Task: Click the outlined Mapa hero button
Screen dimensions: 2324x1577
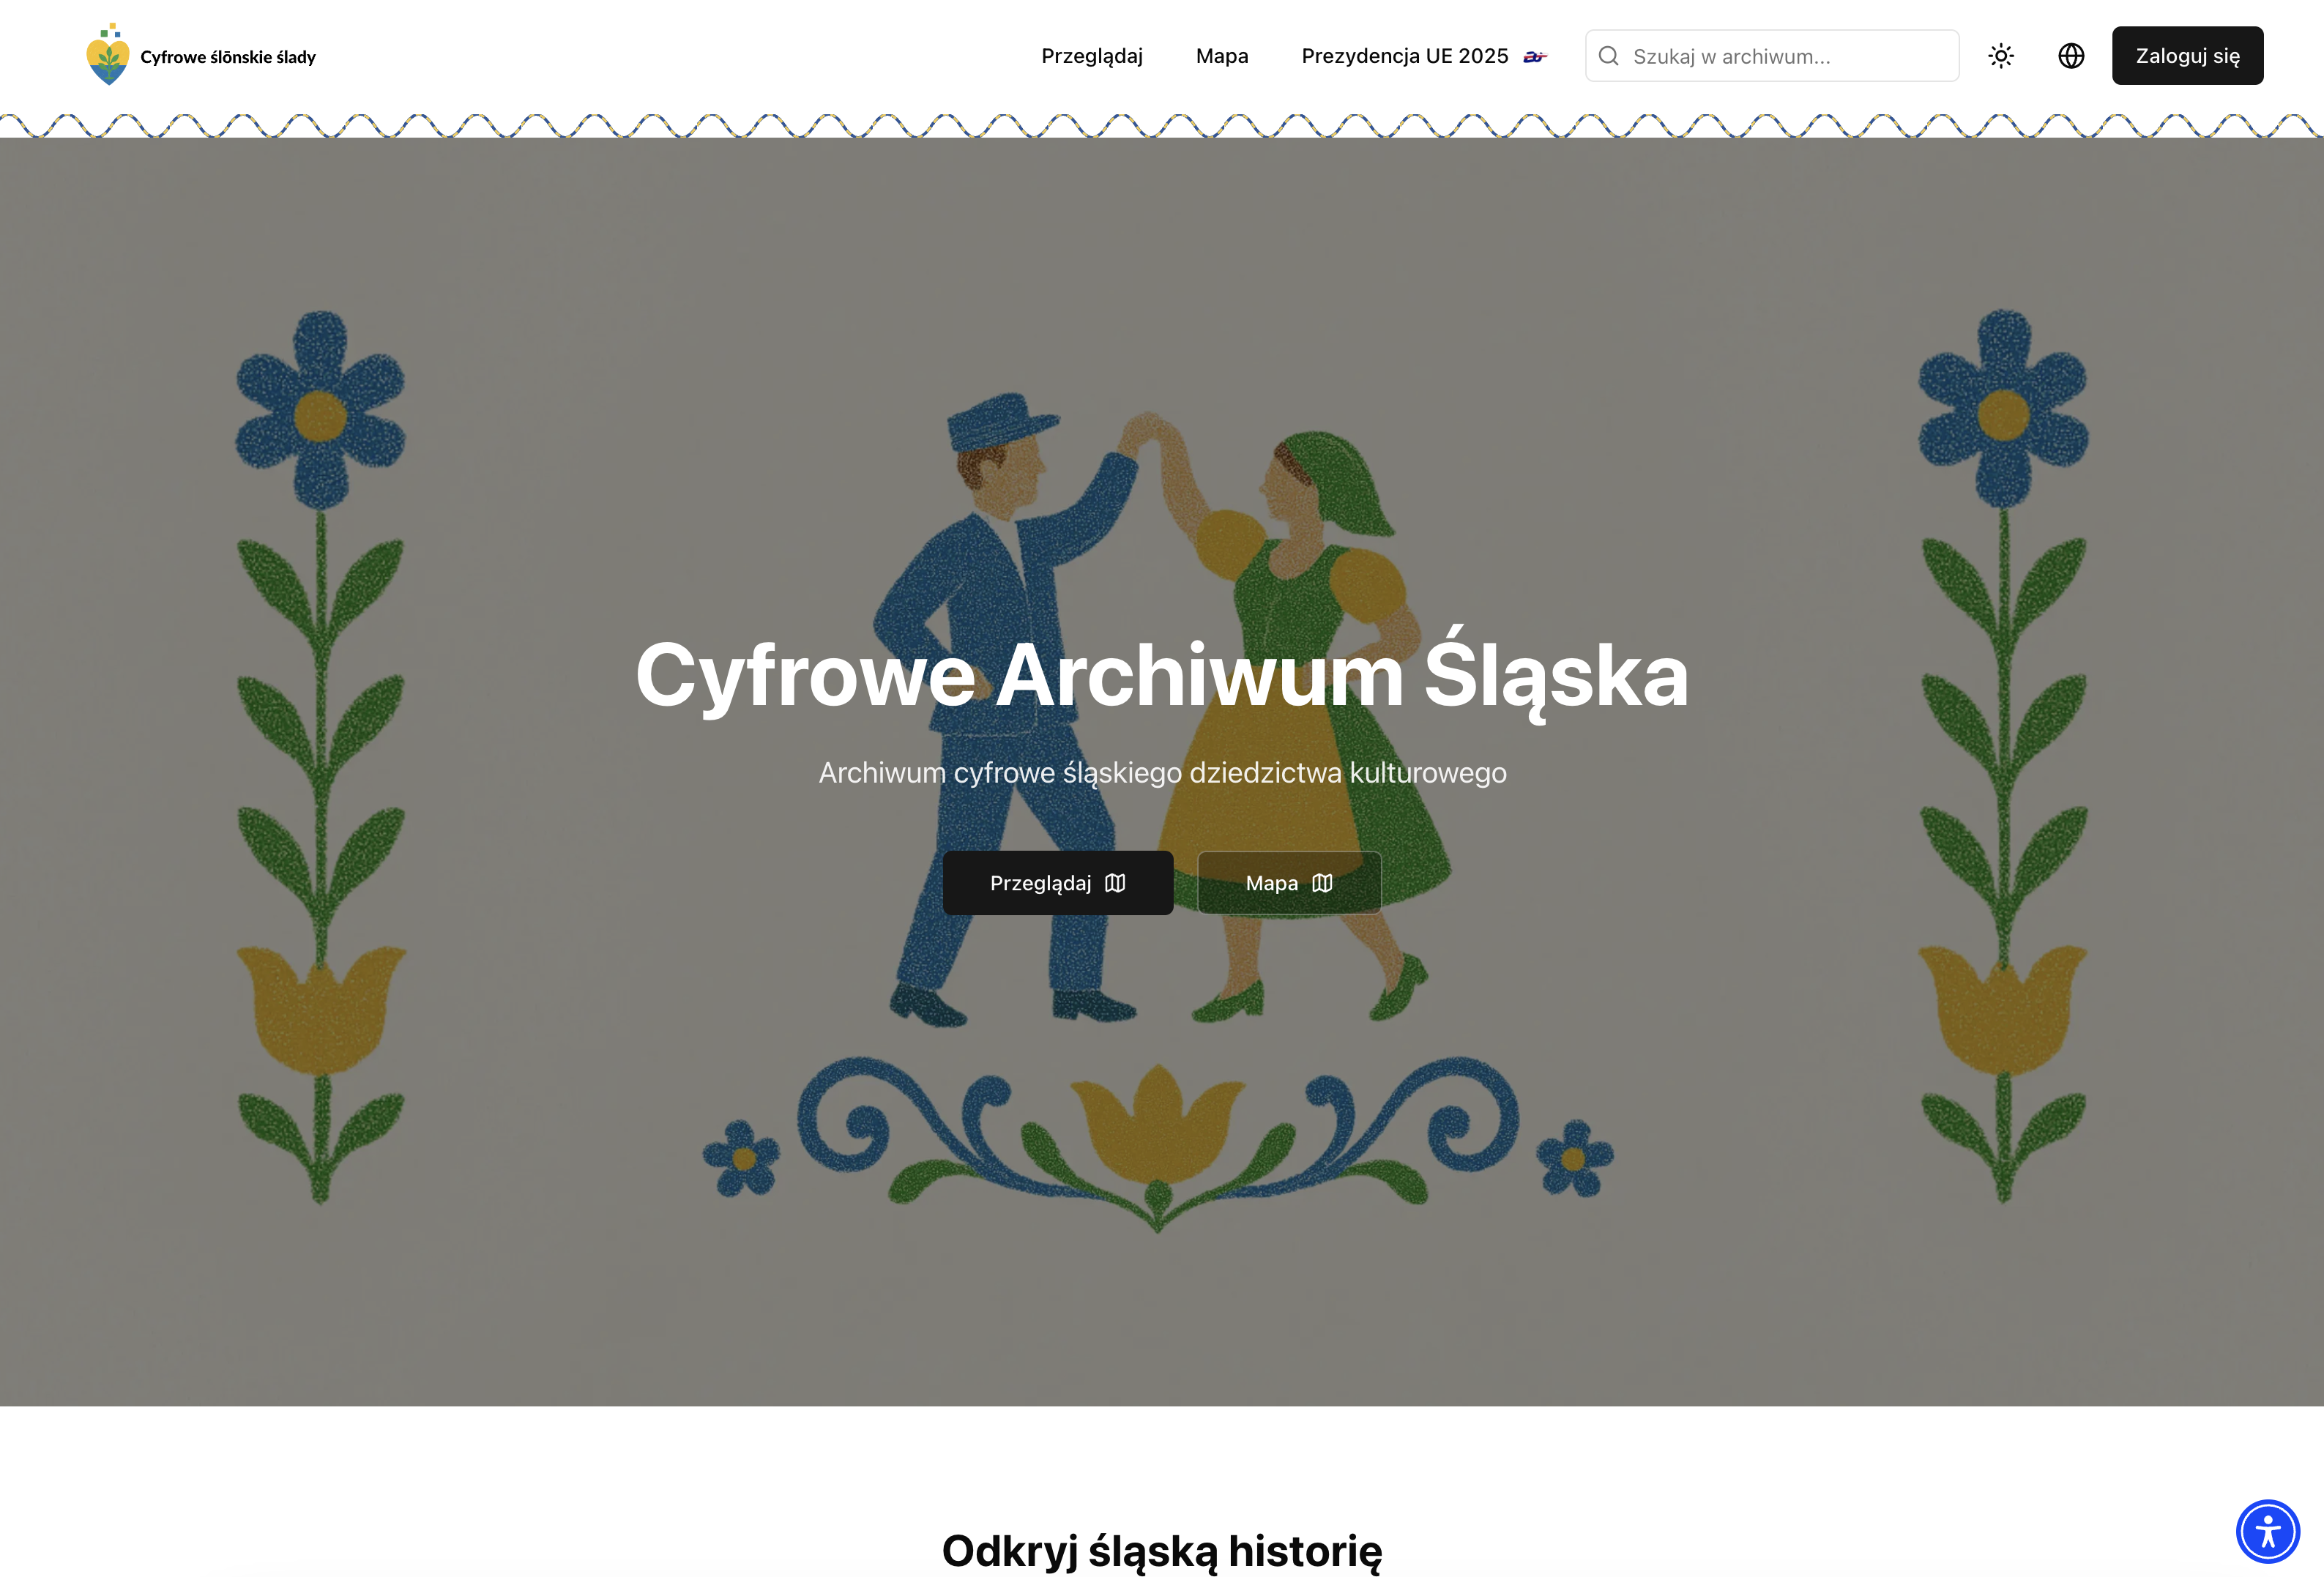Action: coord(1270,883)
